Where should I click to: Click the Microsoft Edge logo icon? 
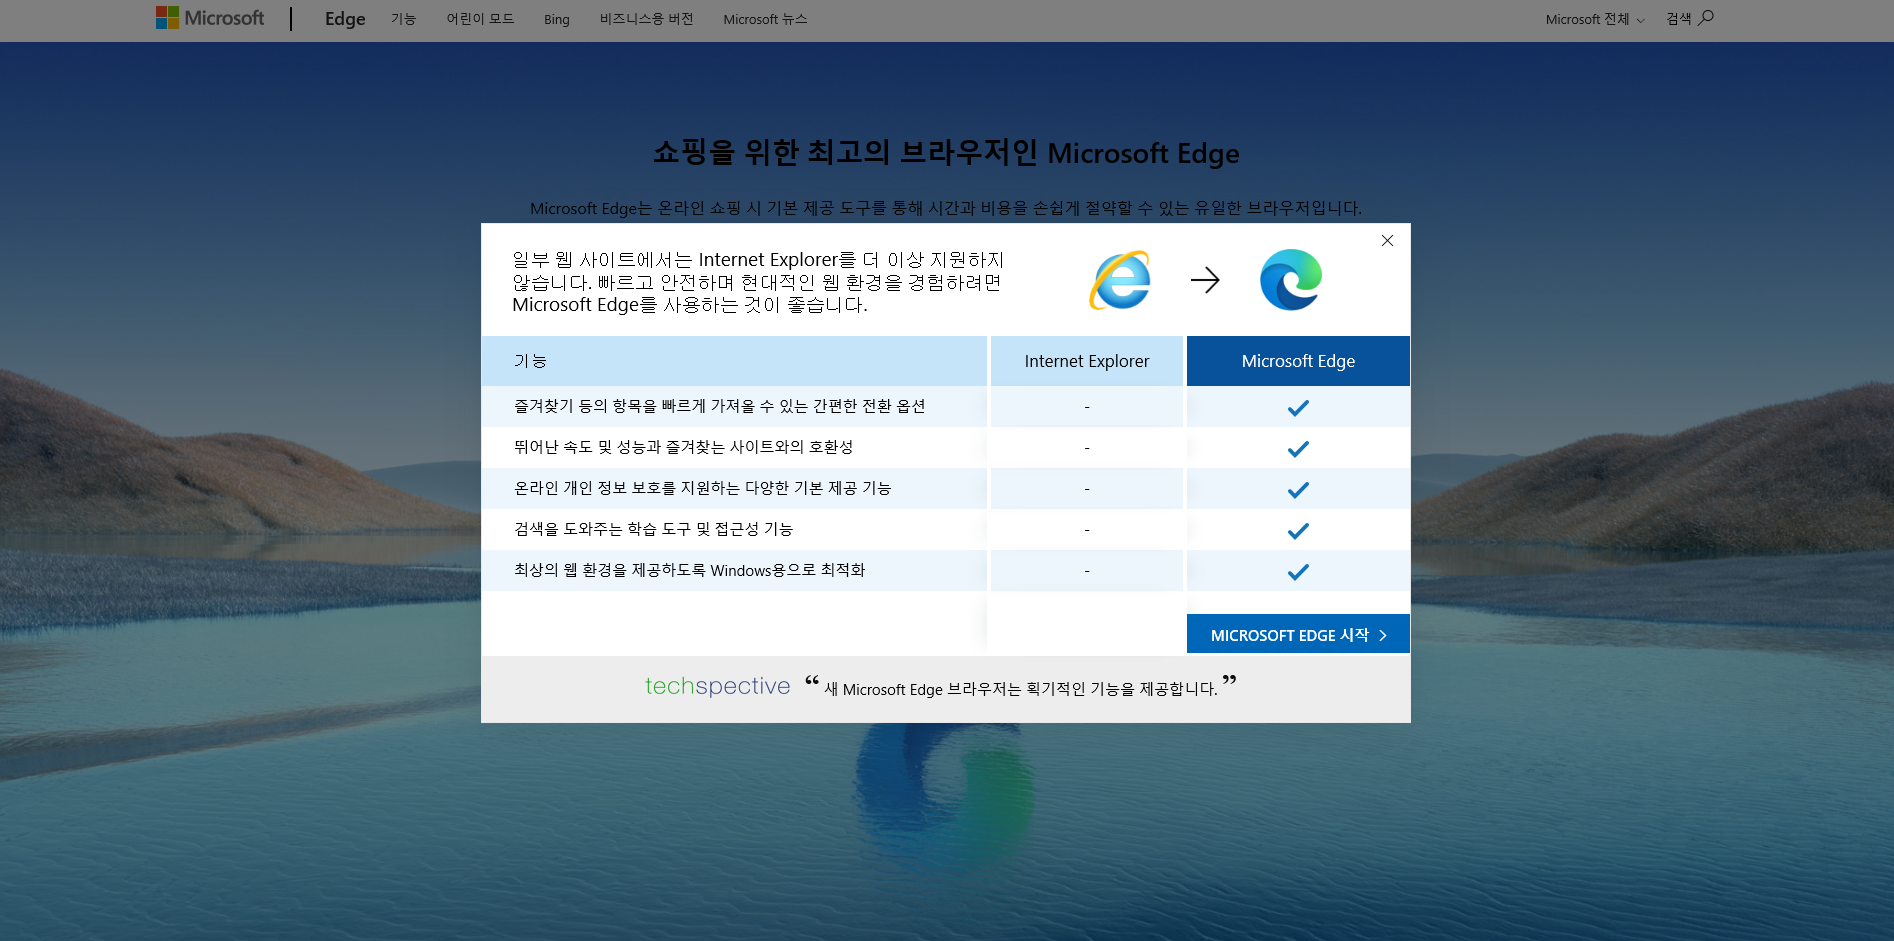[1291, 280]
